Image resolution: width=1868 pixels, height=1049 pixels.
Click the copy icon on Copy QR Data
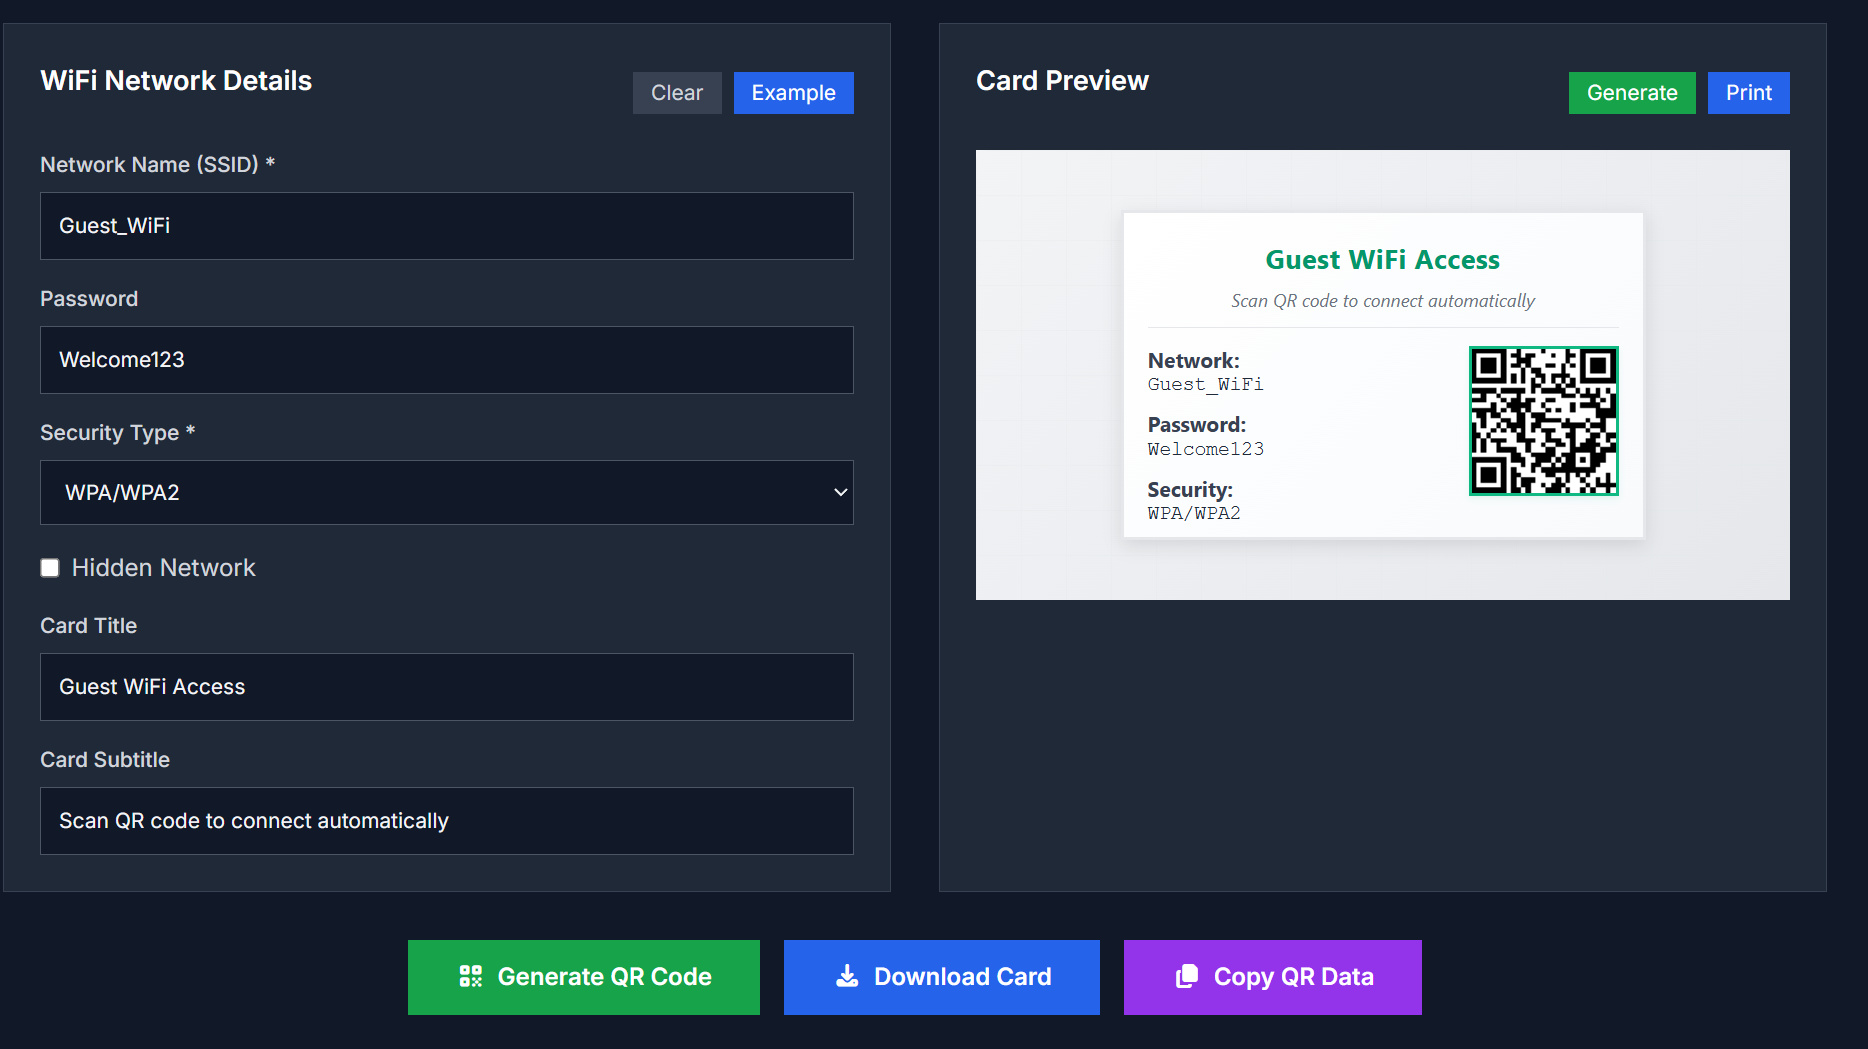point(1187,977)
